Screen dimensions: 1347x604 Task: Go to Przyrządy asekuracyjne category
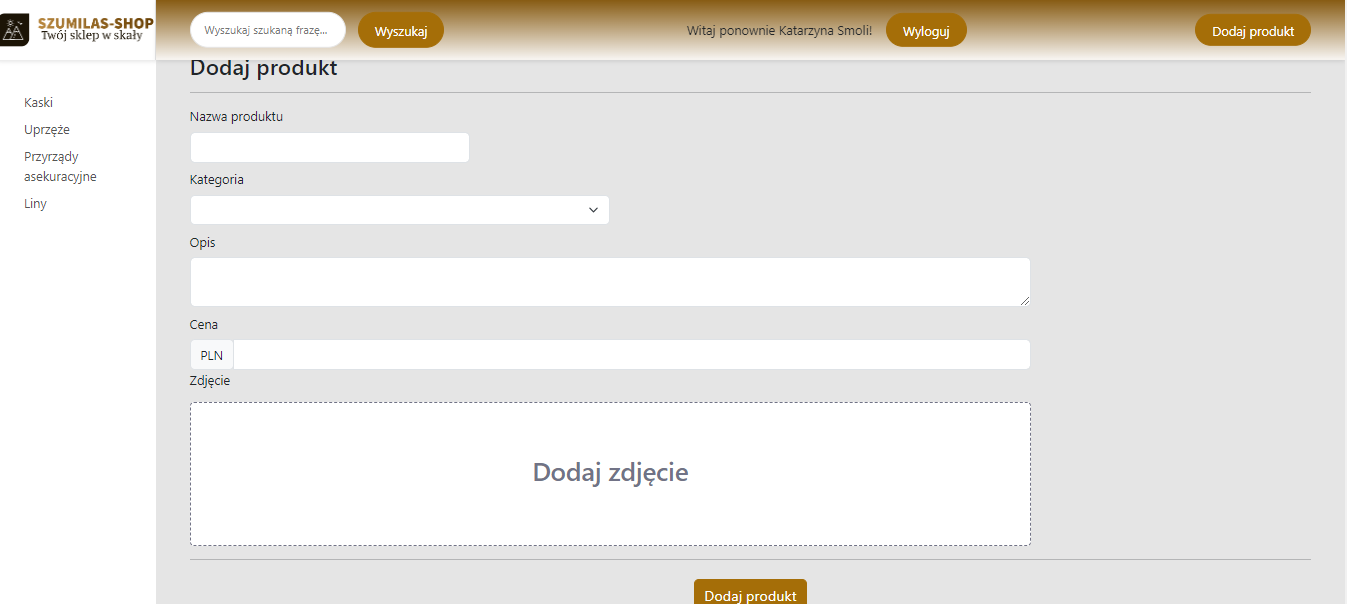60,167
